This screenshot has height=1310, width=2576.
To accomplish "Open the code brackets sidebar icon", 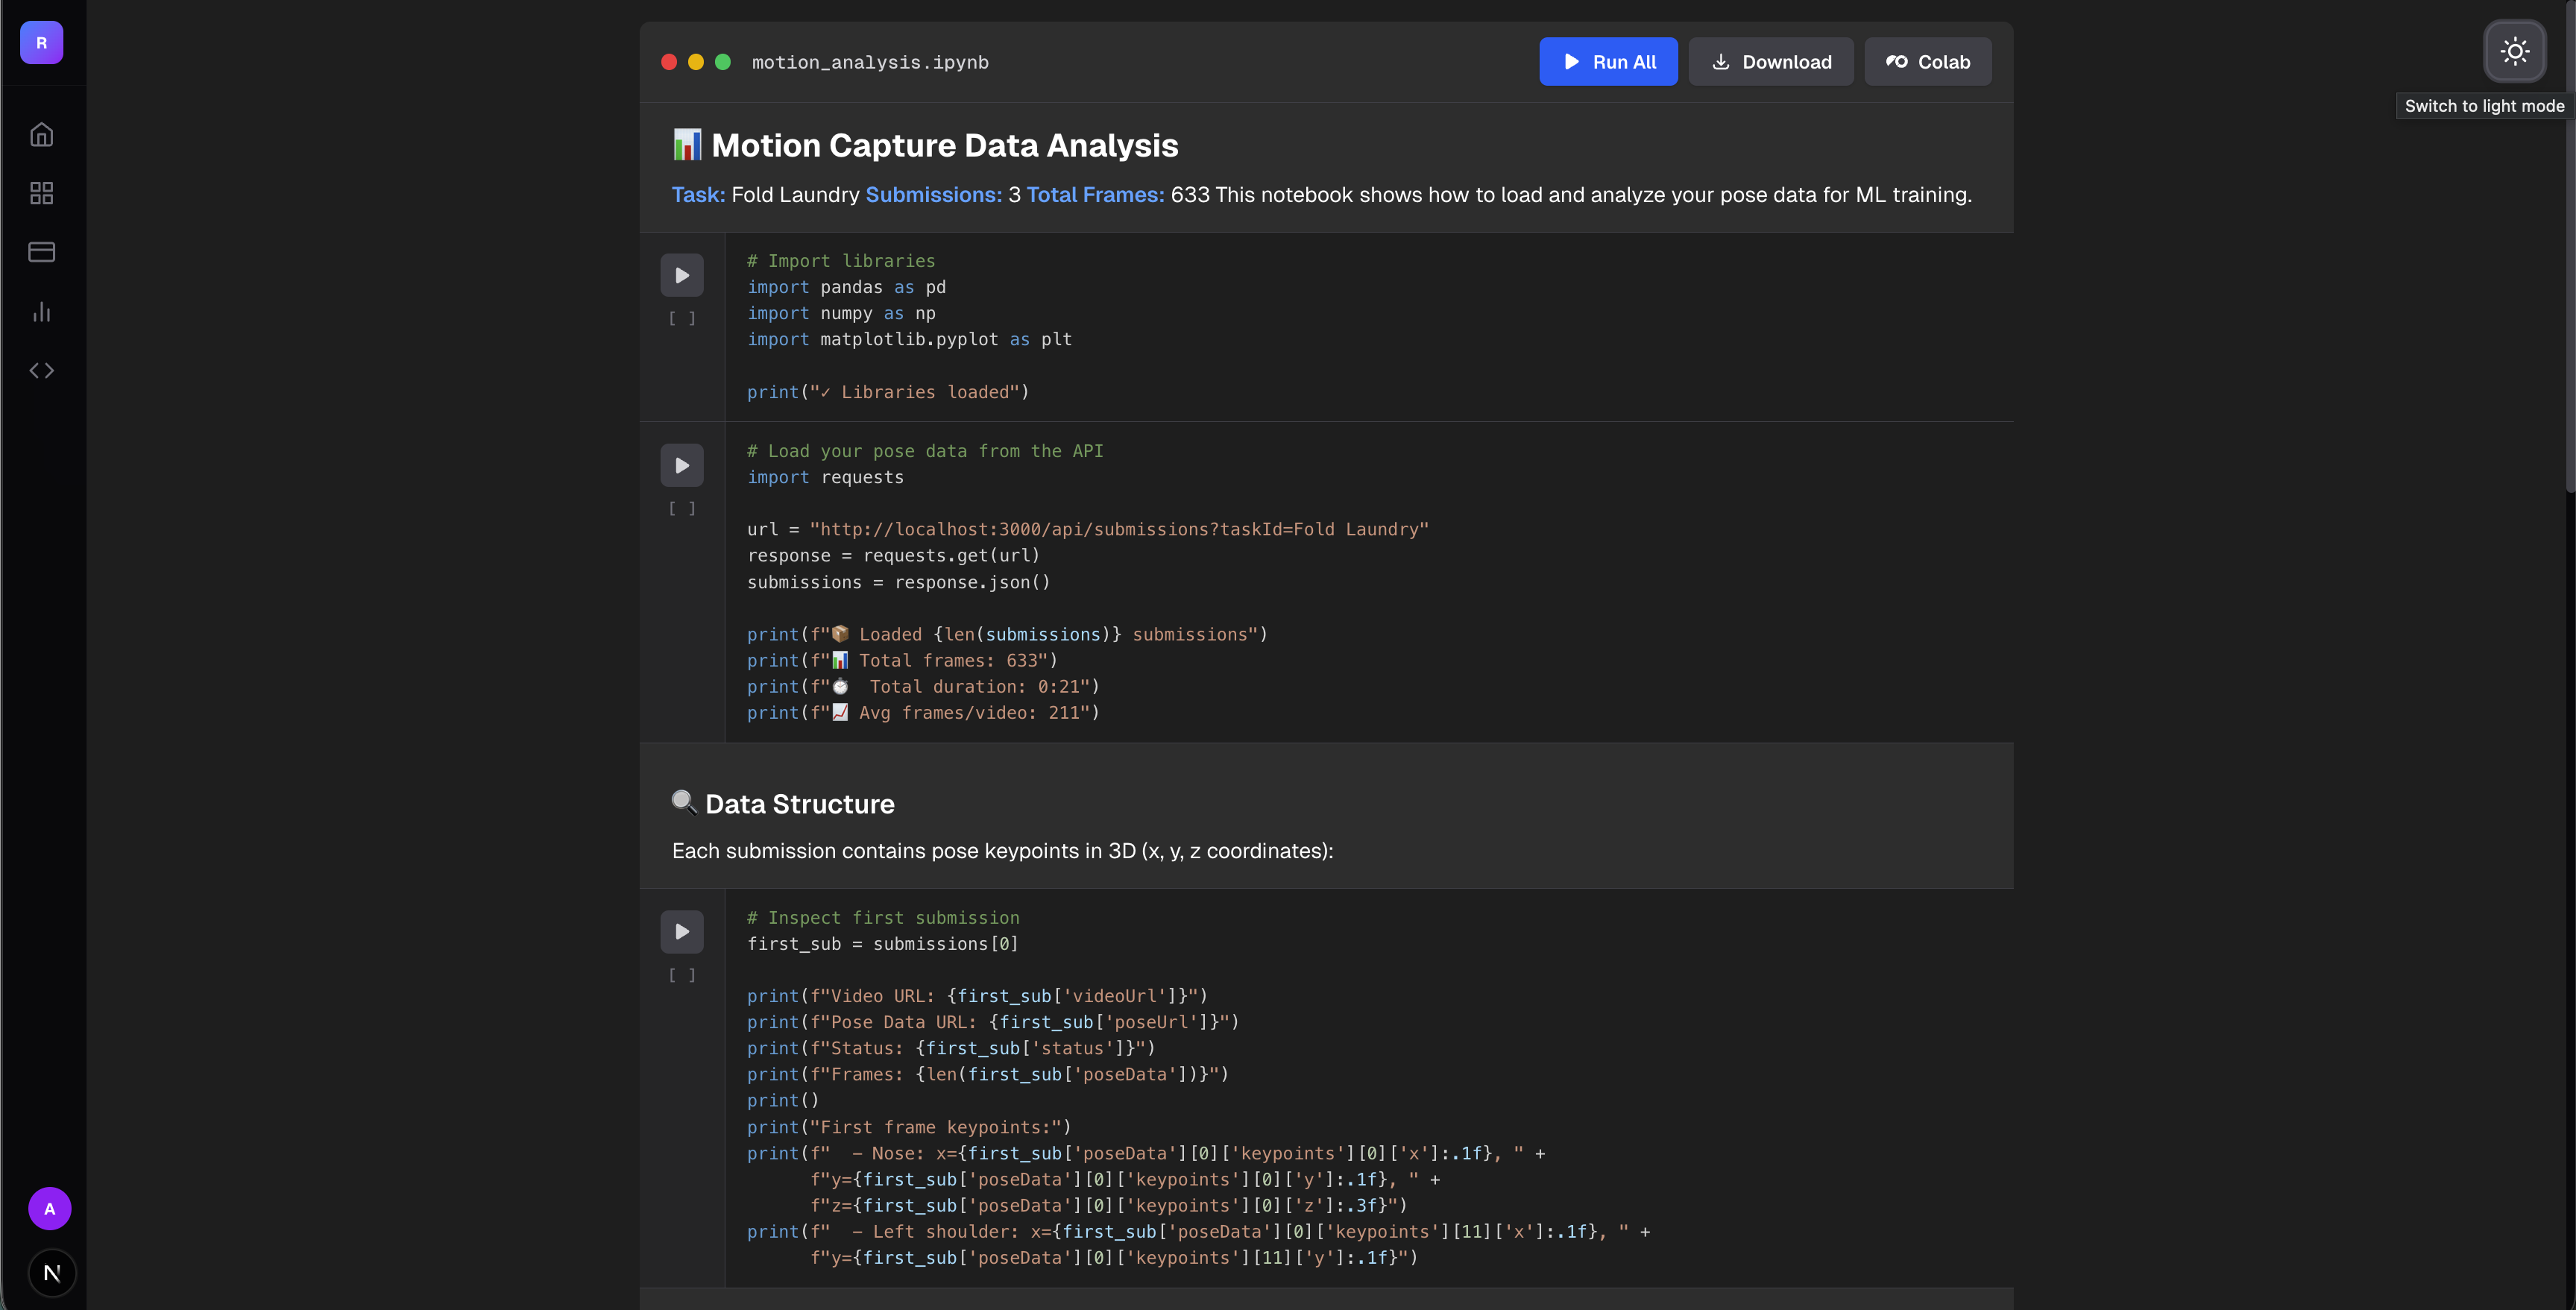I will 41,371.
